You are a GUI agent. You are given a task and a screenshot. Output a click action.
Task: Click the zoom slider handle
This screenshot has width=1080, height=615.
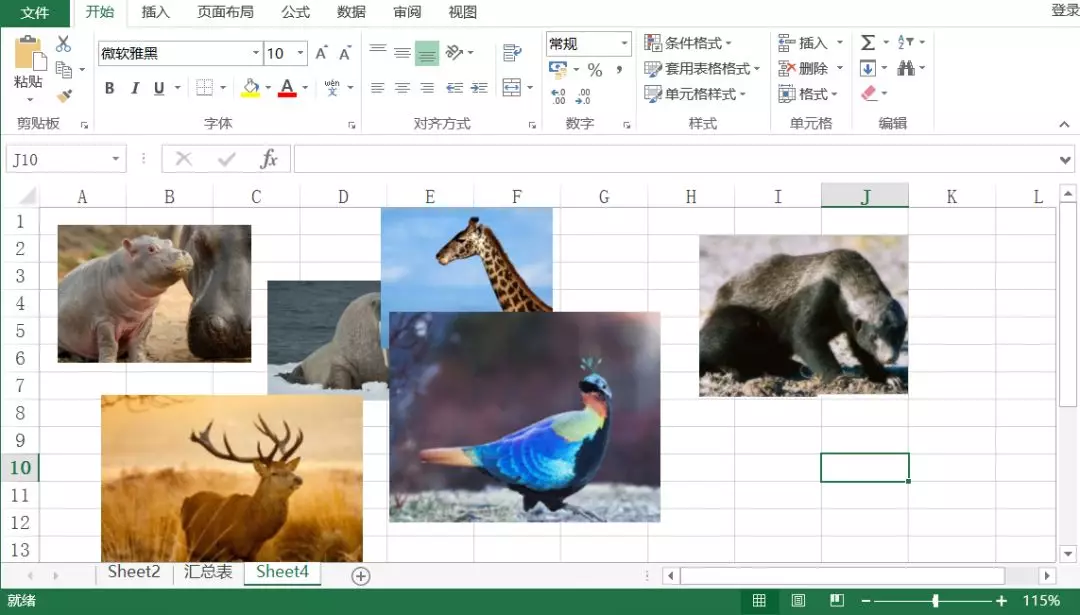click(x=935, y=601)
